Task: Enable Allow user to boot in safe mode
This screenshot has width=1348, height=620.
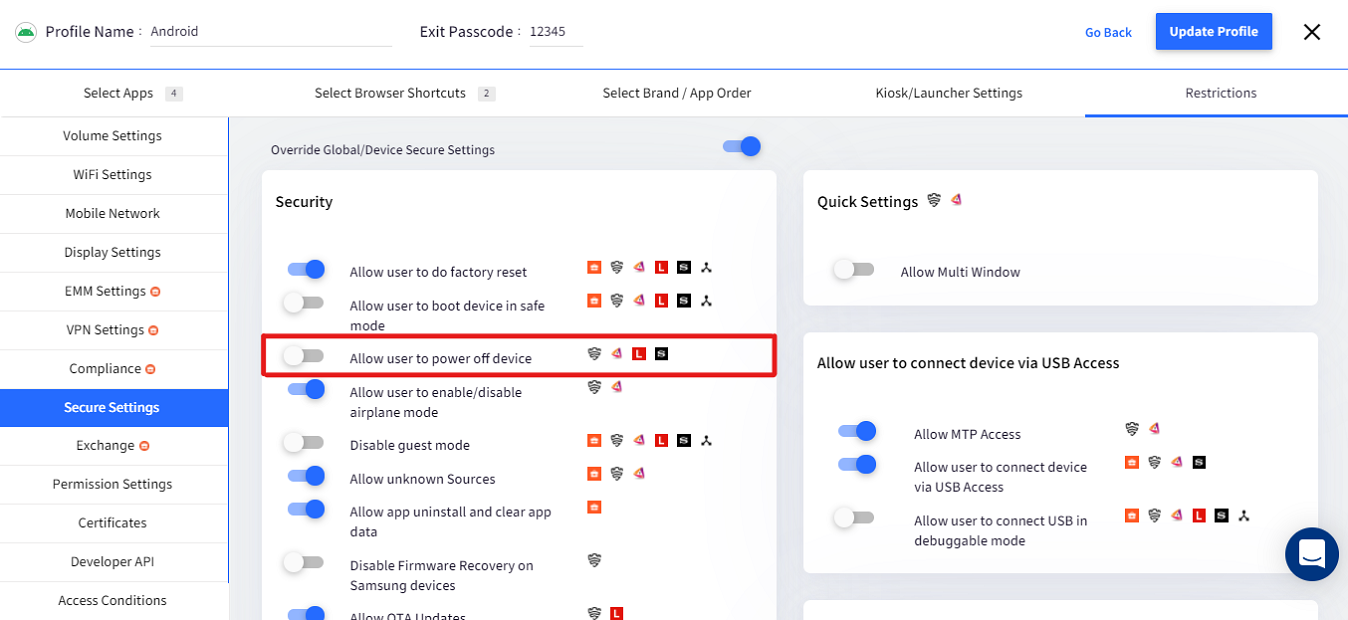Action: tap(303, 302)
